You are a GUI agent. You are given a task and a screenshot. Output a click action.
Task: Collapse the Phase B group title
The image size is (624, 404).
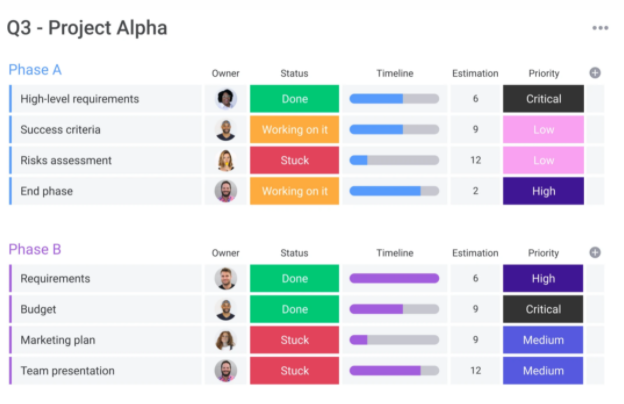35,250
